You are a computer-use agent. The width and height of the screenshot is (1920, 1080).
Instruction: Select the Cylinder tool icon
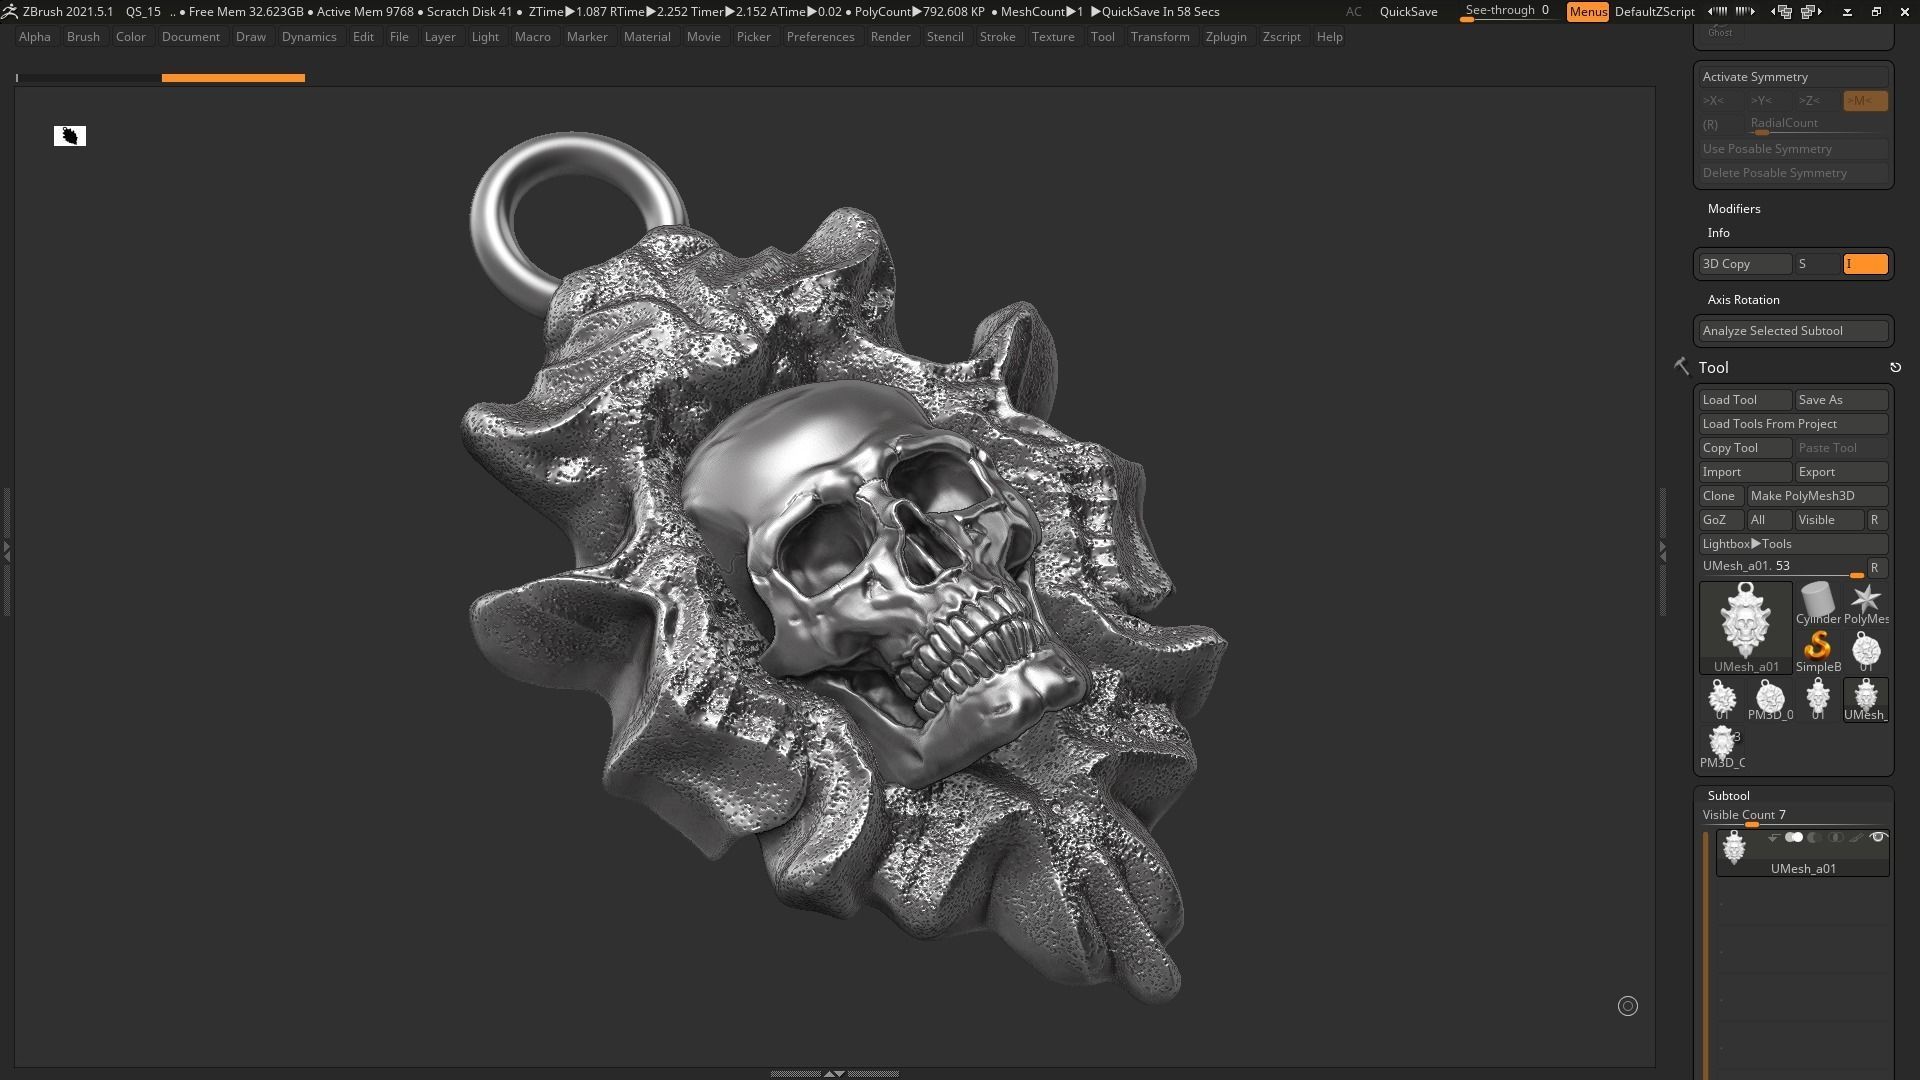click(x=1817, y=604)
